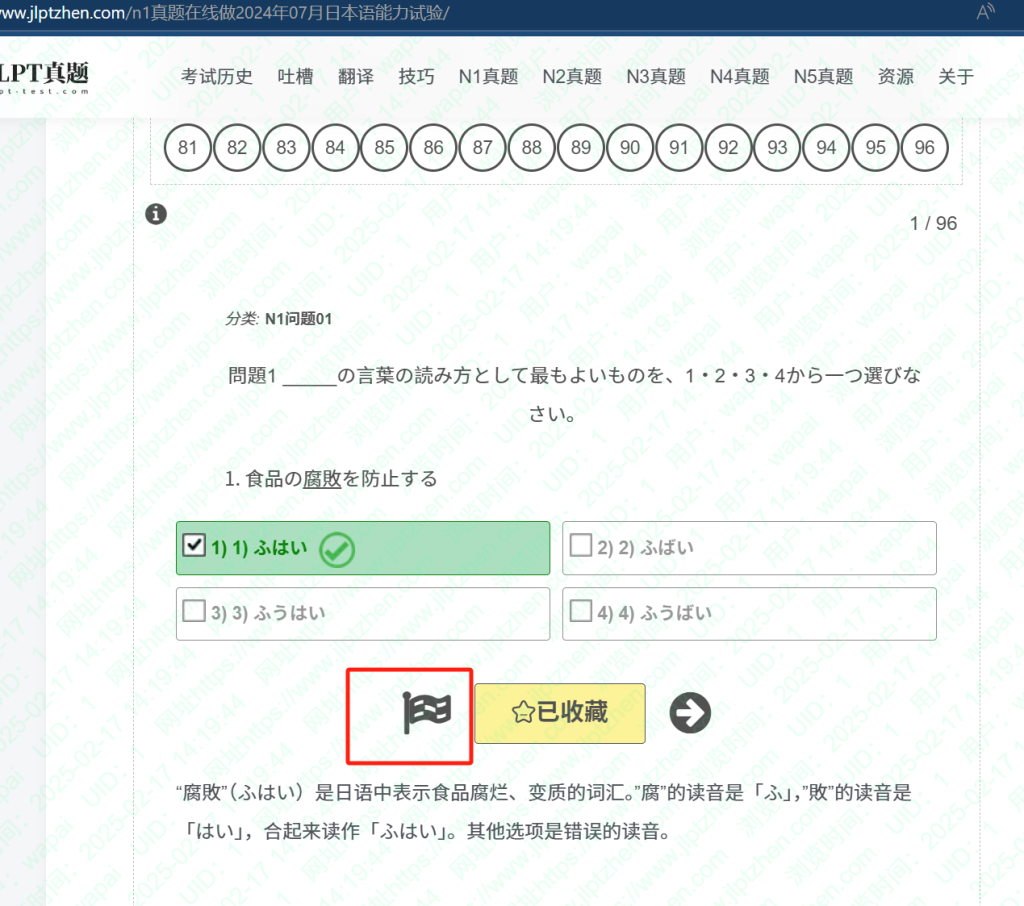Toggle checkbox for answer 1) ふはい
1024x906 pixels.
[x=194, y=545]
